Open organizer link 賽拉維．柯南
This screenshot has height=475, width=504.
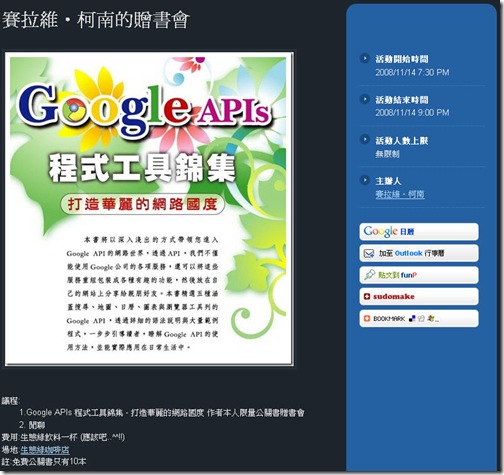tap(400, 194)
